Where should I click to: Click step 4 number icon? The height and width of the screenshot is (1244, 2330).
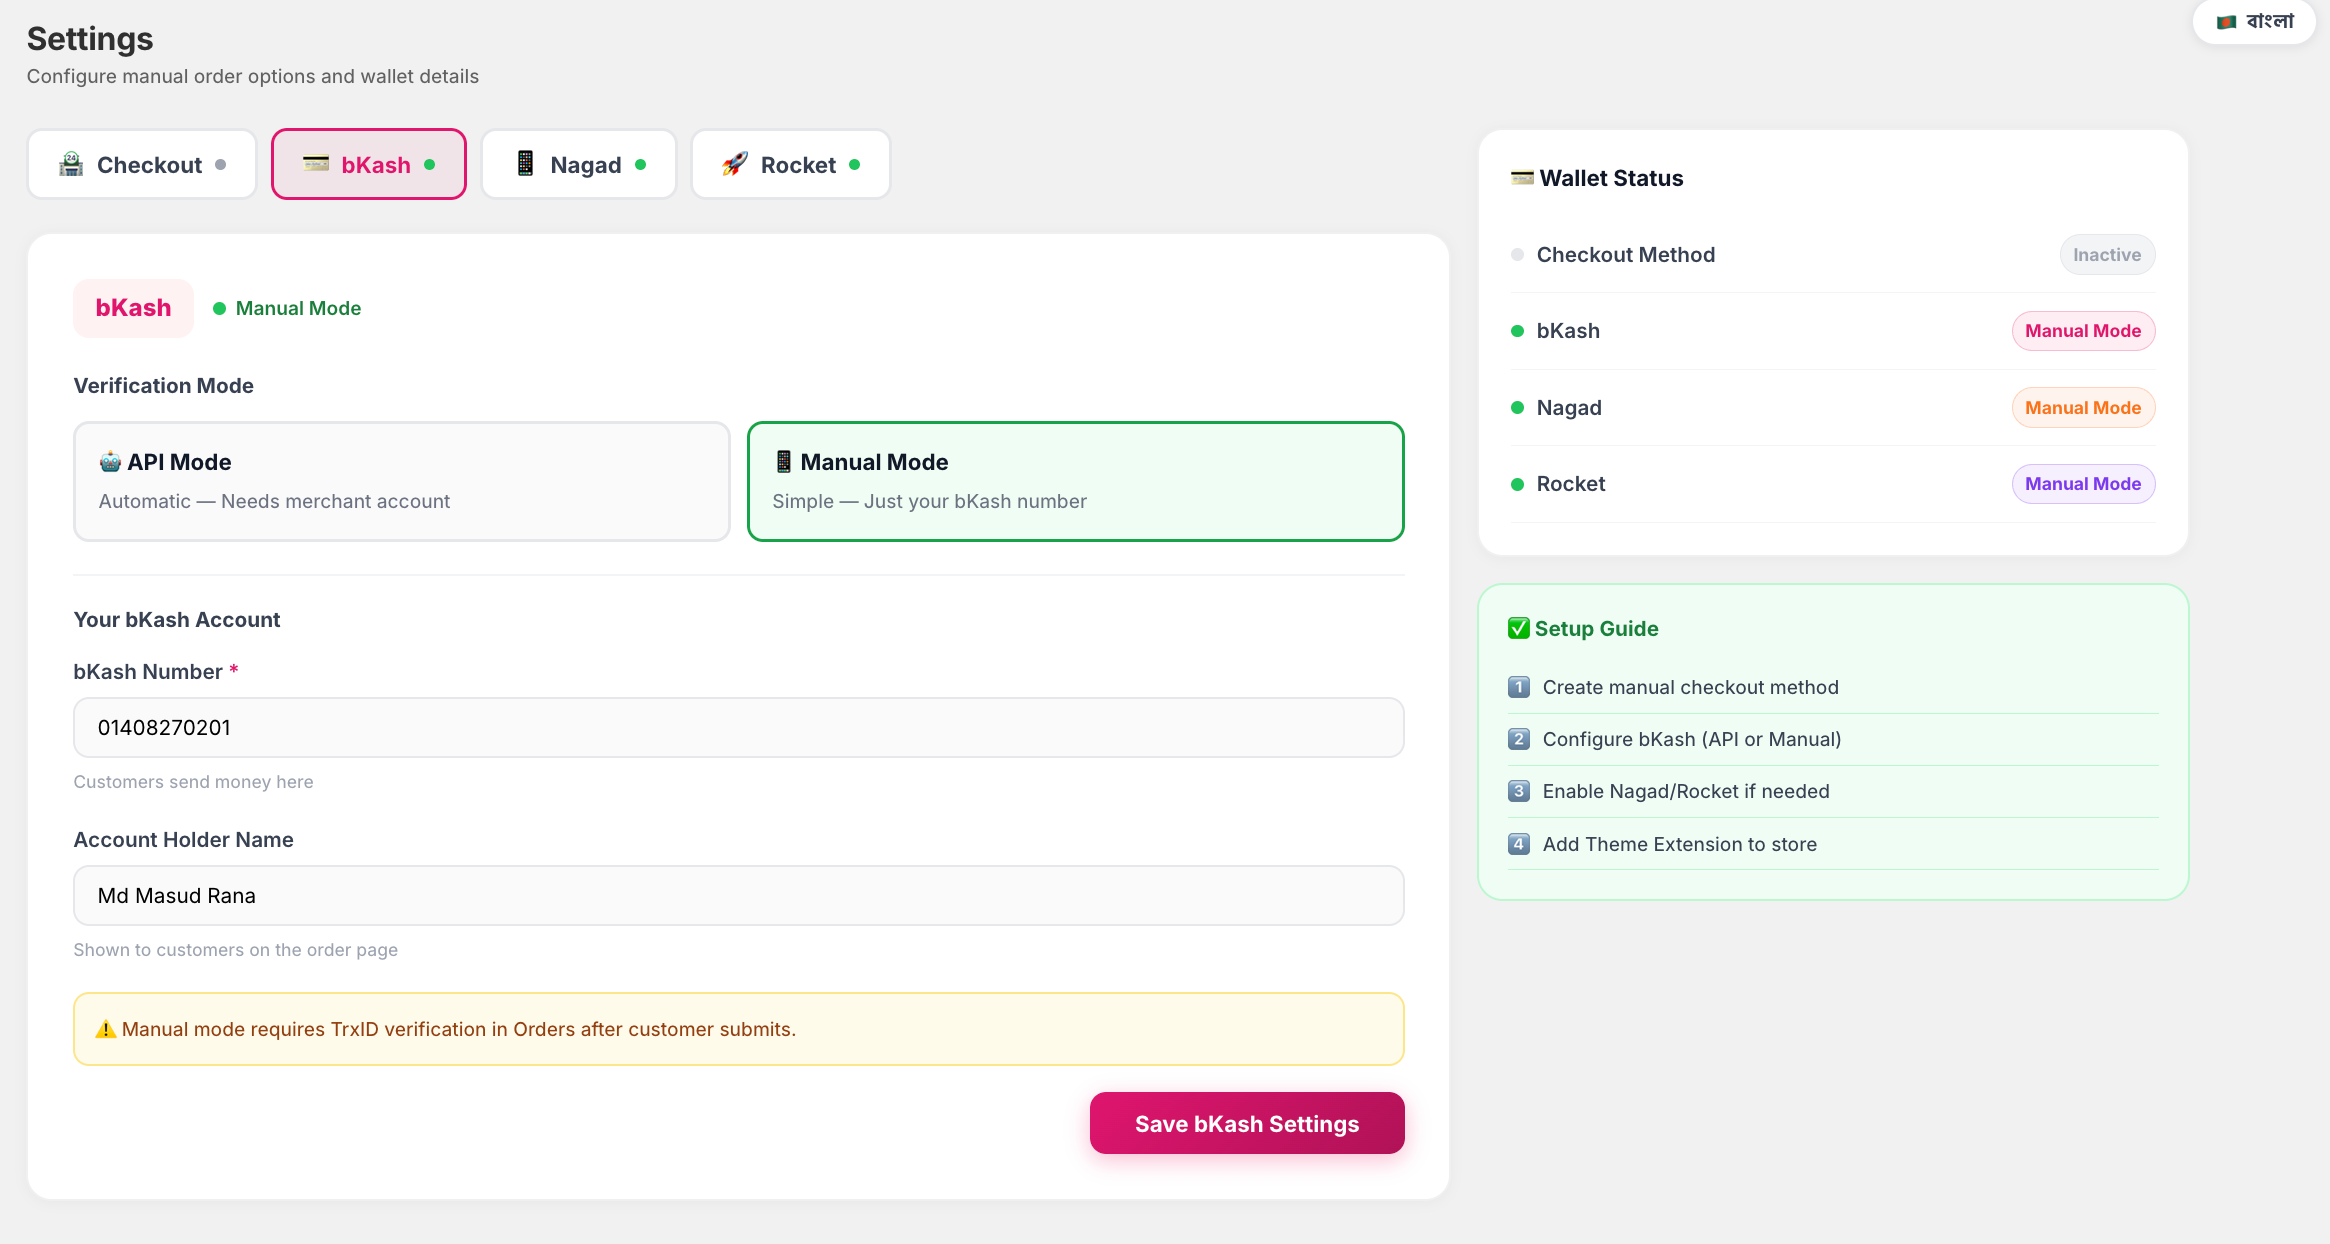tap(1519, 844)
